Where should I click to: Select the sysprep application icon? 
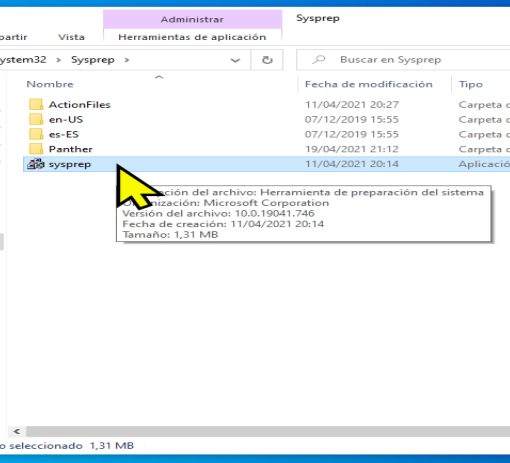coord(36,164)
